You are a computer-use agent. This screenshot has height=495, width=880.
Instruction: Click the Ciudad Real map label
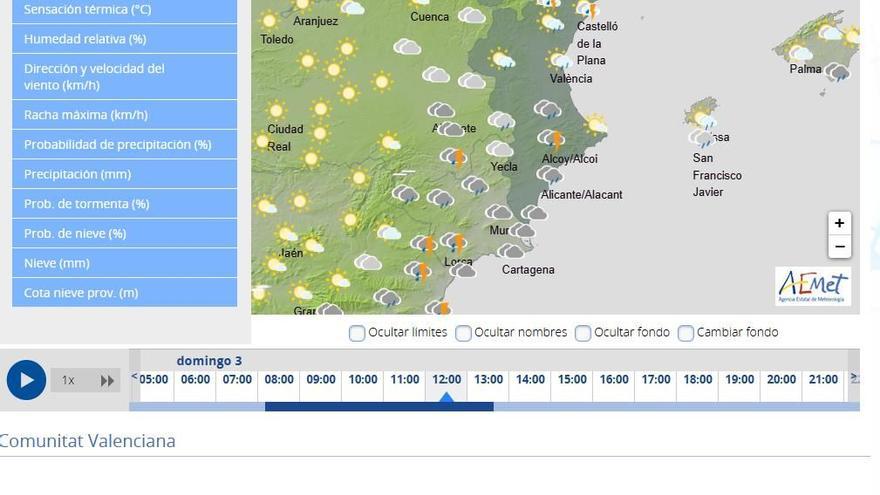(285, 138)
